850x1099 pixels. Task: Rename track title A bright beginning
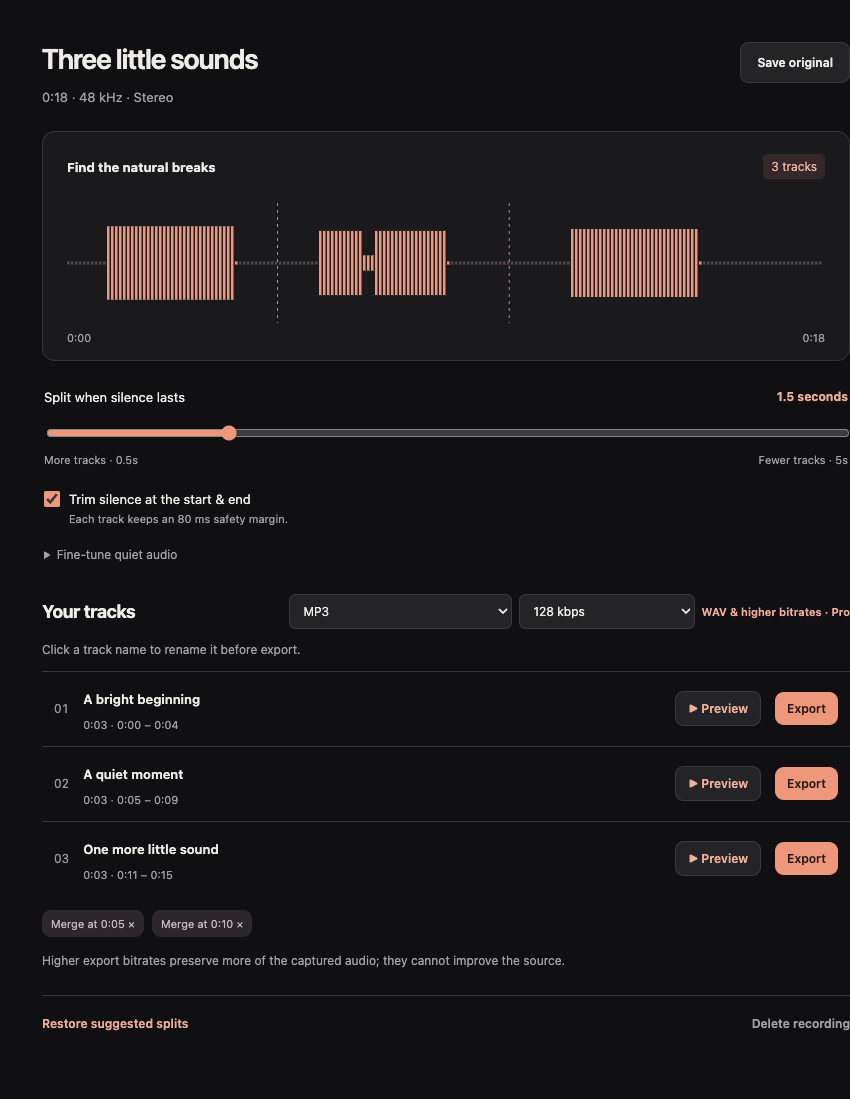(142, 699)
